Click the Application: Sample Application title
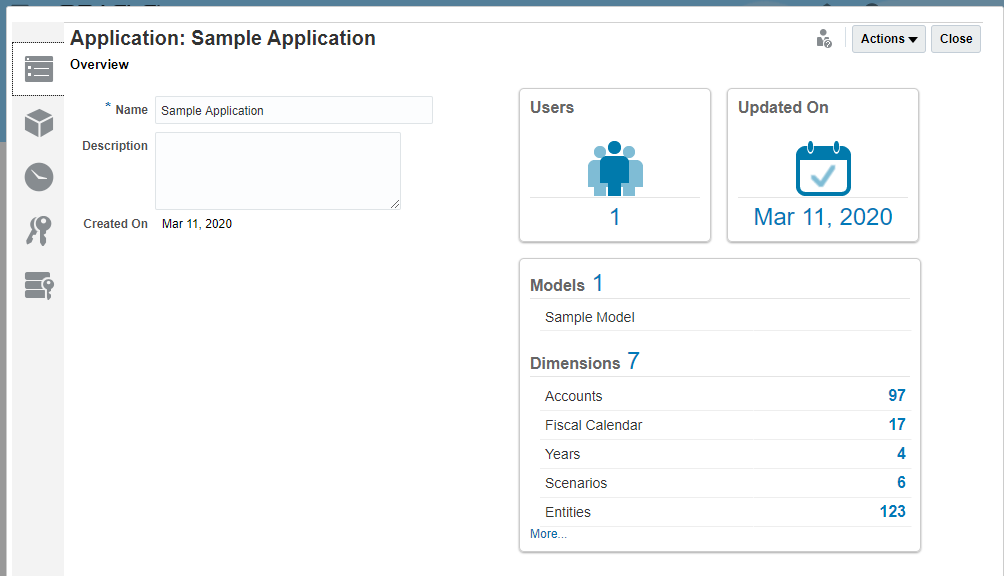This screenshot has width=1004, height=576. point(223,38)
